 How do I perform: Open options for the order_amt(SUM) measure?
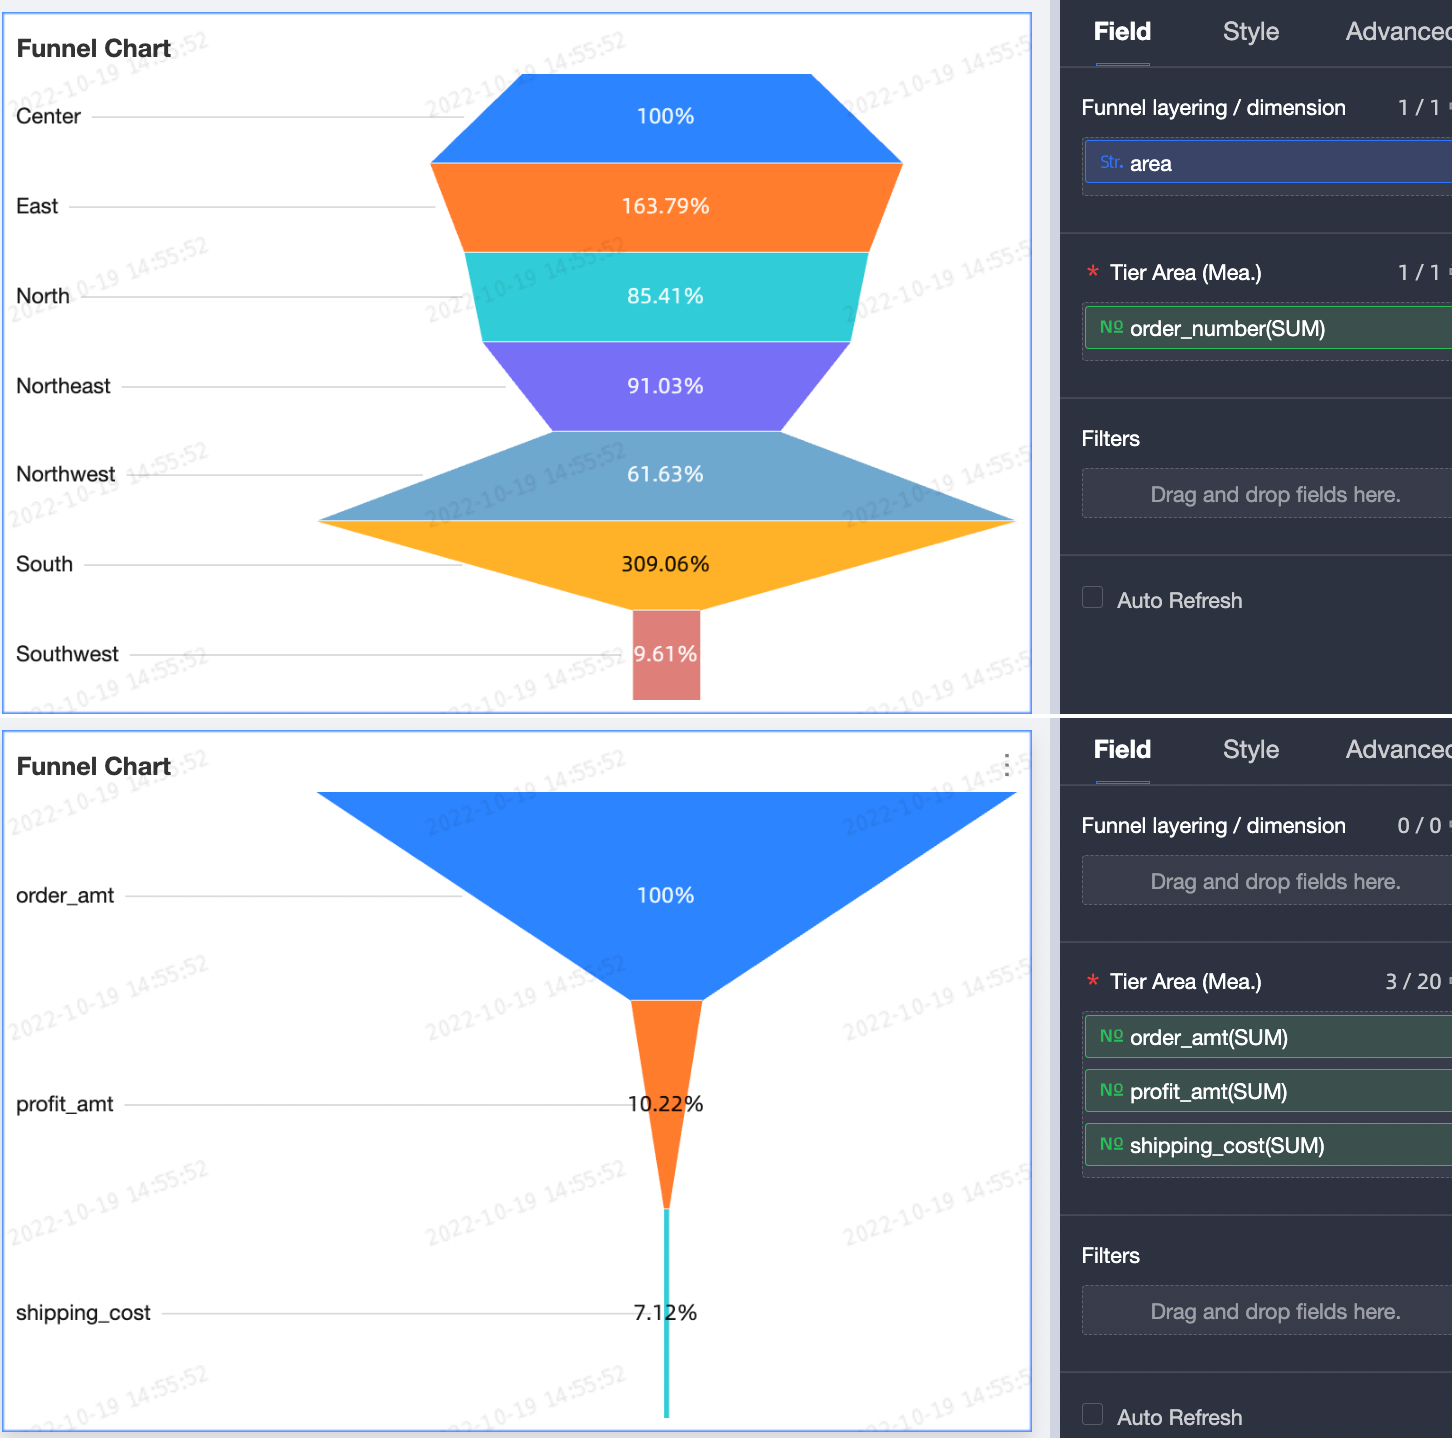pos(1265,1037)
